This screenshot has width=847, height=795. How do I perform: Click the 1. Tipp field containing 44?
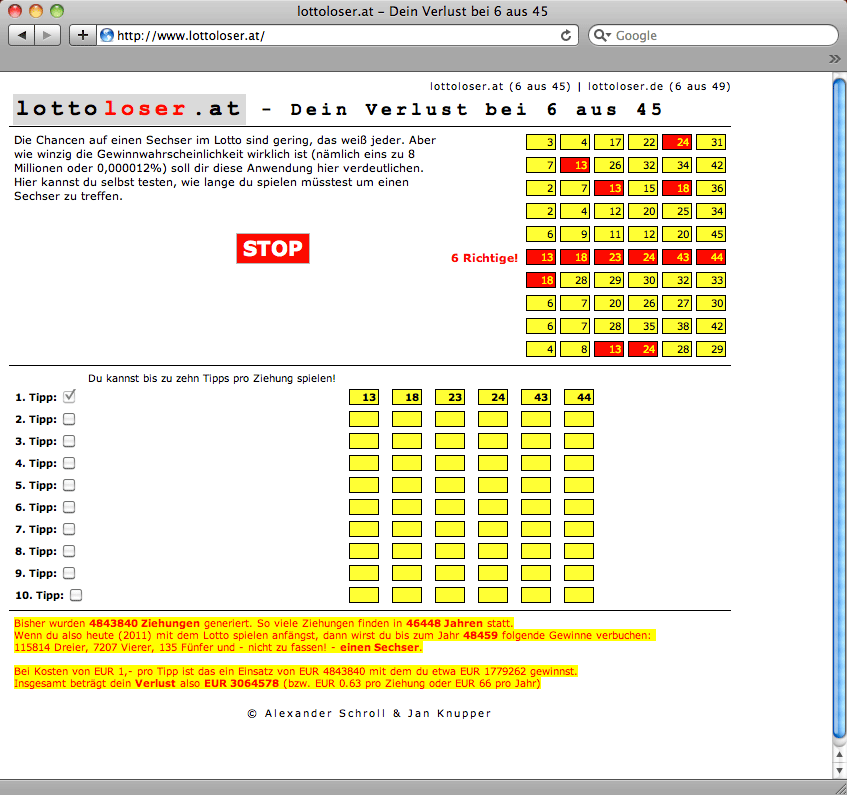[x=579, y=397]
